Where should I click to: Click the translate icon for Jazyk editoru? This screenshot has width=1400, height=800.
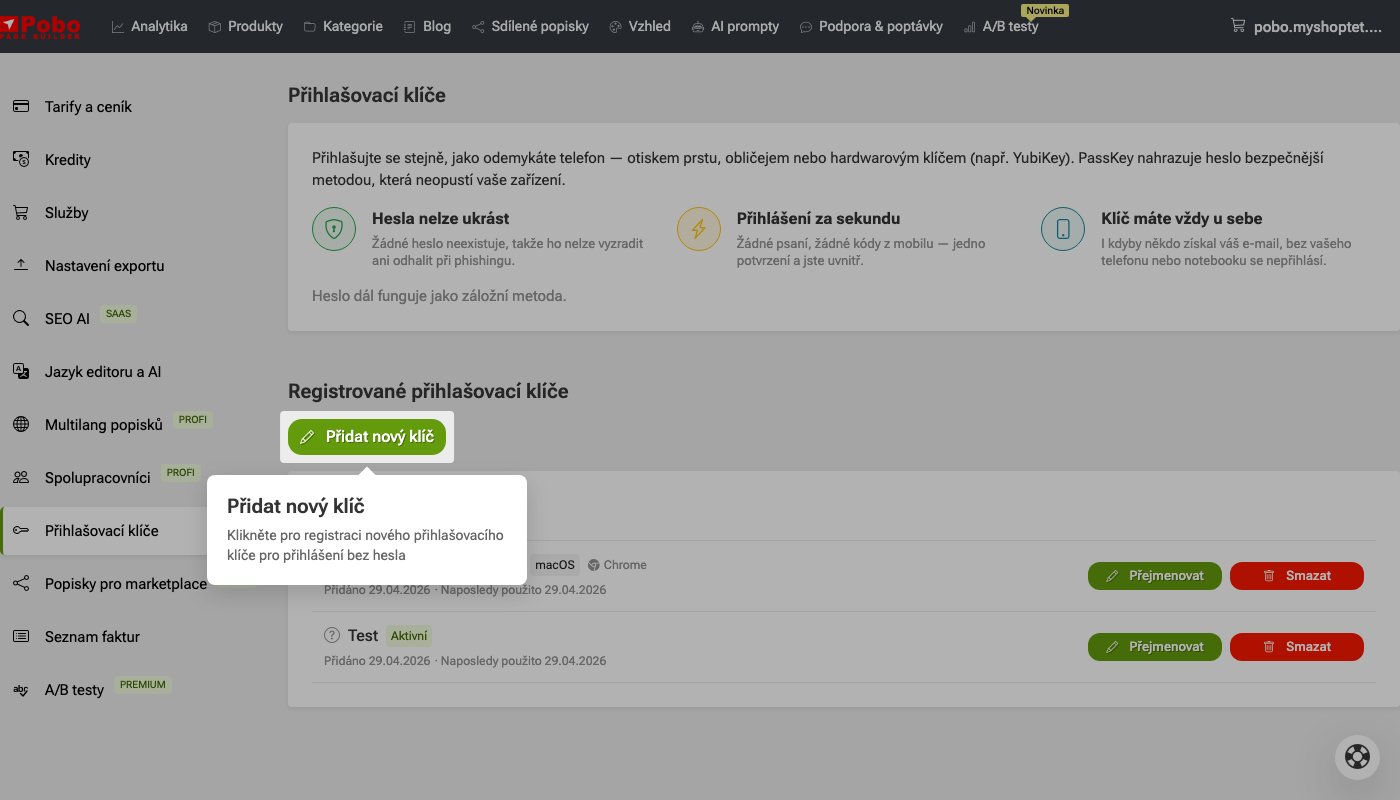pyautogui.click(x=21, y=371)
